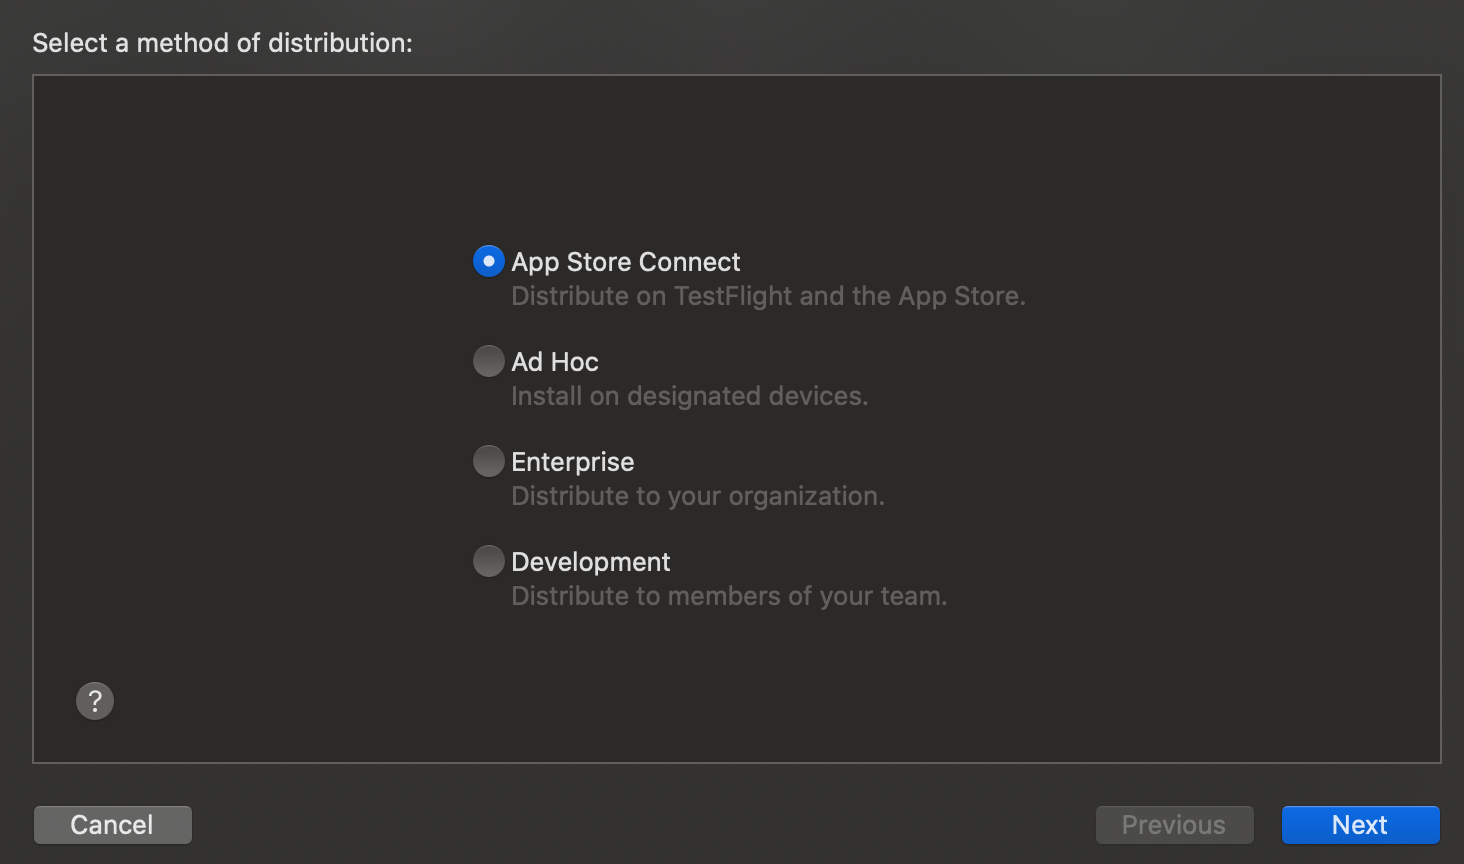This screenshot has width=1464, height=864.
Task: Choose the Ad Hoc radio button
Action: [488, 361]
